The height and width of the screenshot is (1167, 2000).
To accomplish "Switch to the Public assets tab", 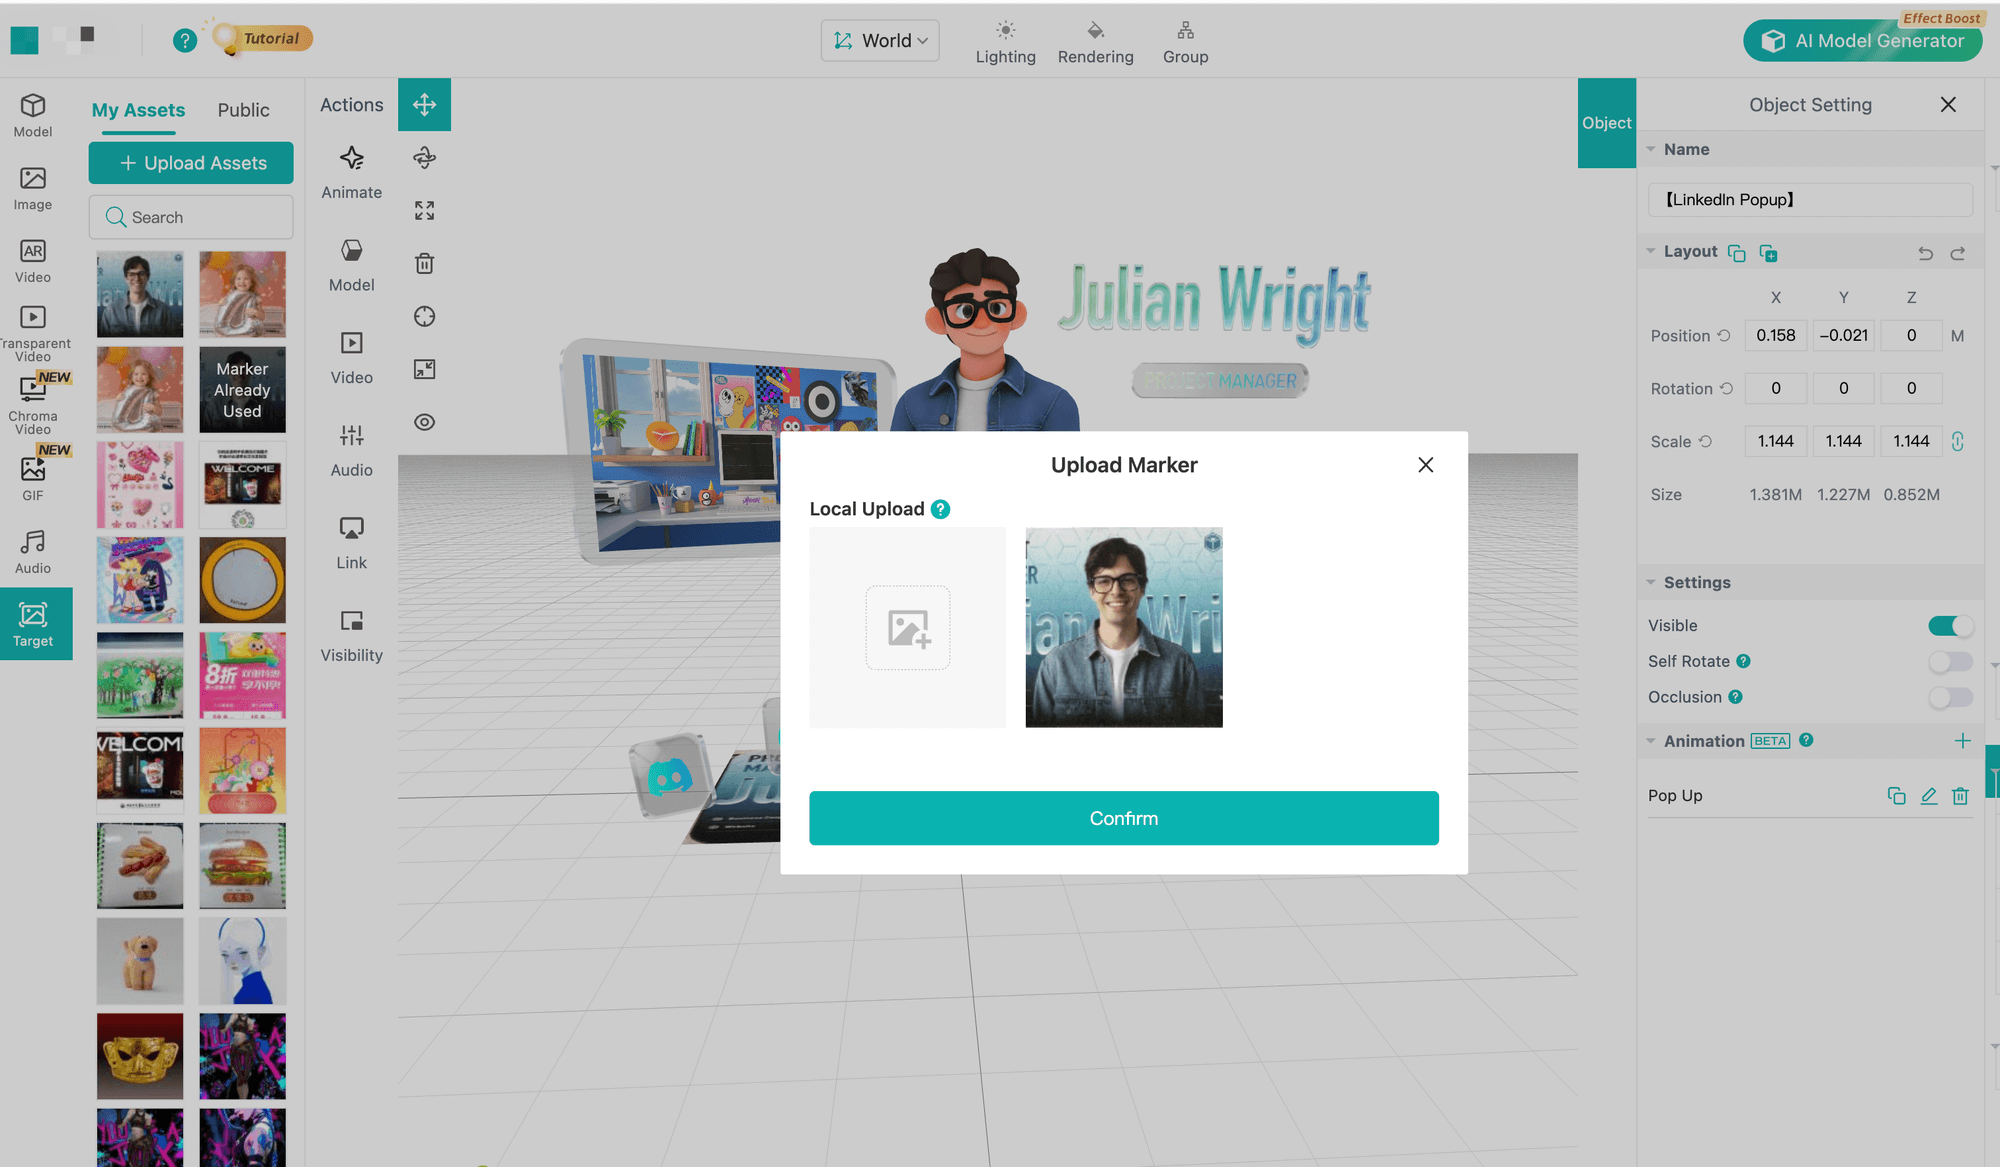I will 243,110.
